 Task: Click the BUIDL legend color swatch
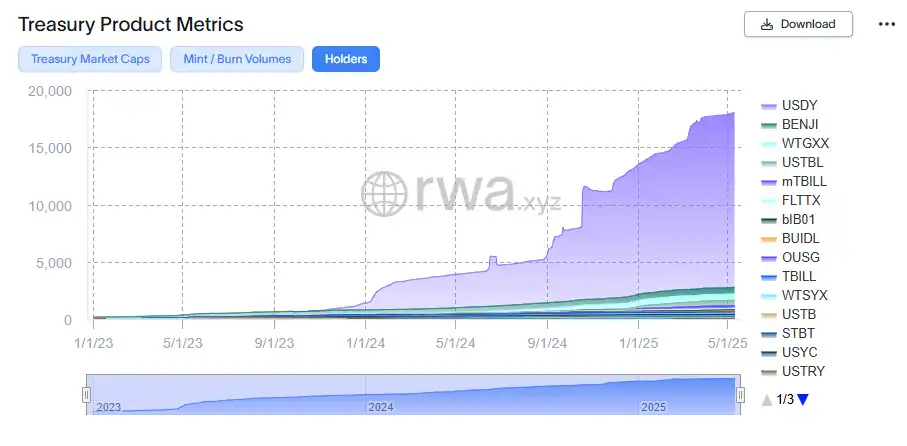[769, 239]
